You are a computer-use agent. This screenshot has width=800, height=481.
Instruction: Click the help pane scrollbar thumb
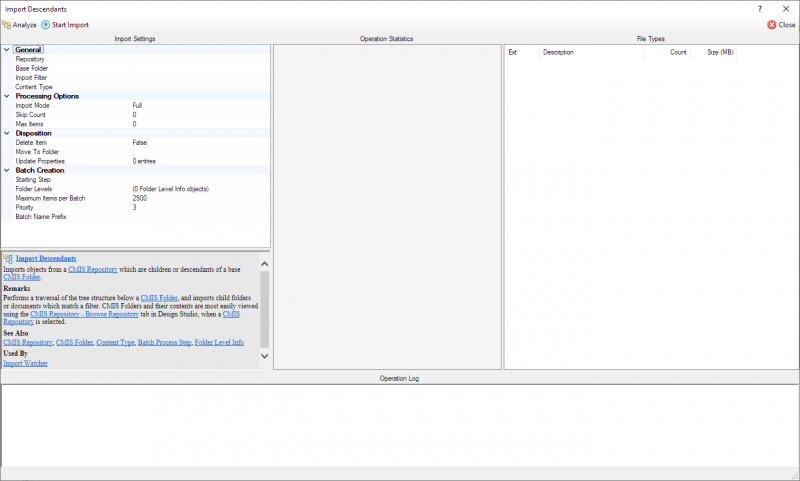(264, 309)
